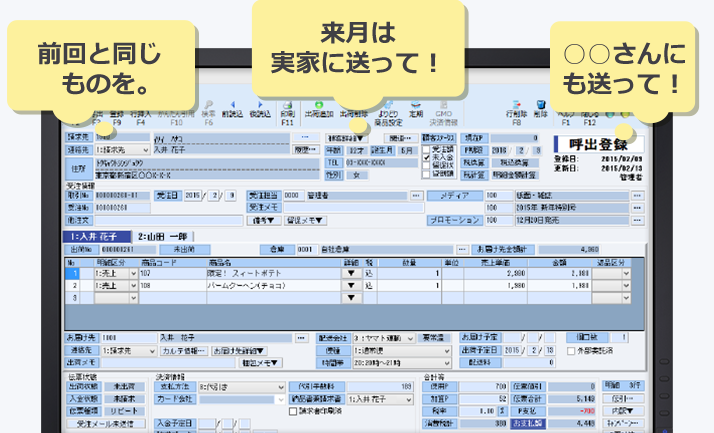Click the 出荷メモ input field
714x433 pixels.
(168, 363)
